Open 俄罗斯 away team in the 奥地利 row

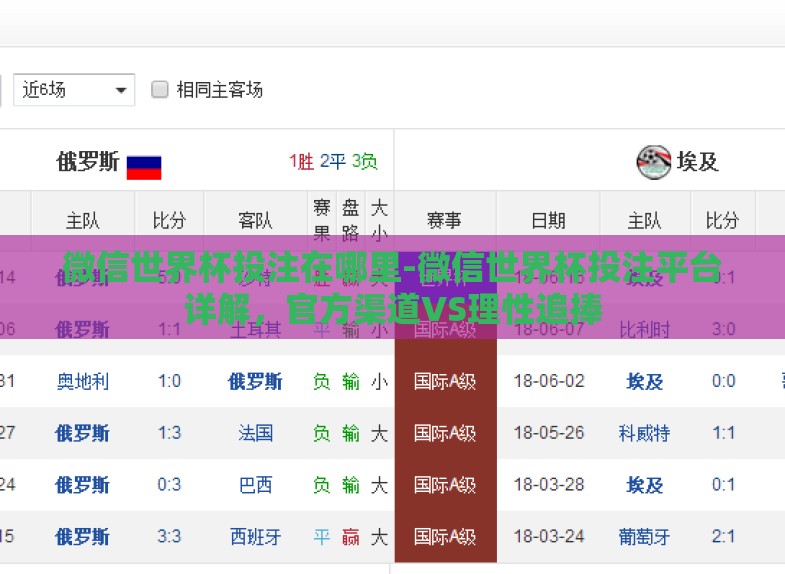(255, 381)
